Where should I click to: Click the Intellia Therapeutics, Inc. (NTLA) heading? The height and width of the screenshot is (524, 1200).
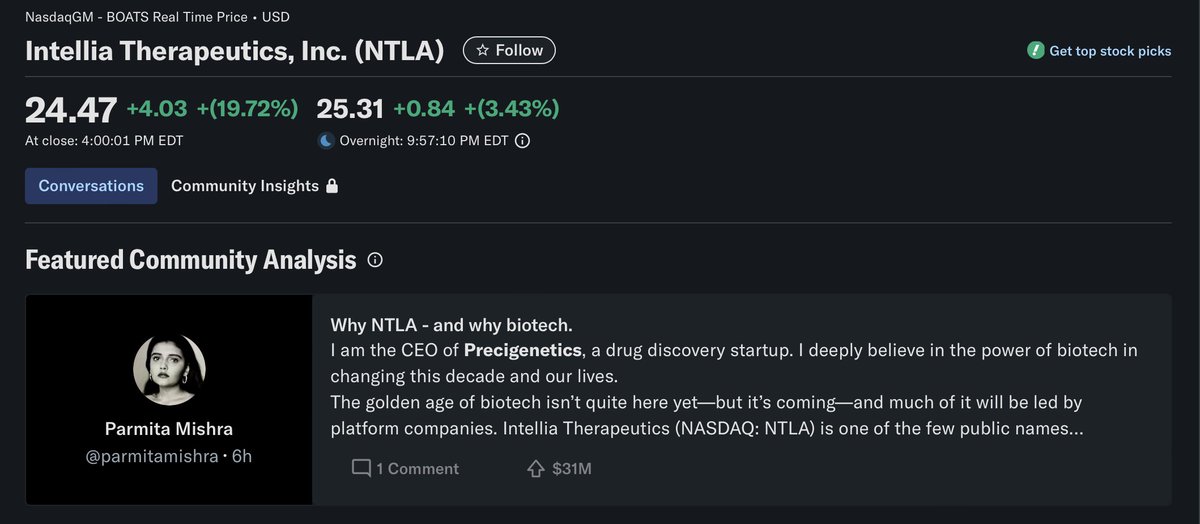click(x=235, y=51)
